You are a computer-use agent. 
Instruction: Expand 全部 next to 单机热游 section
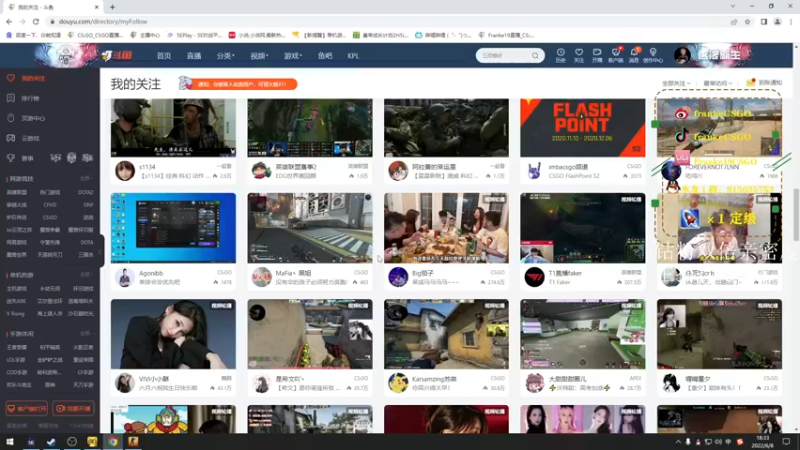[x=86, y=274]
